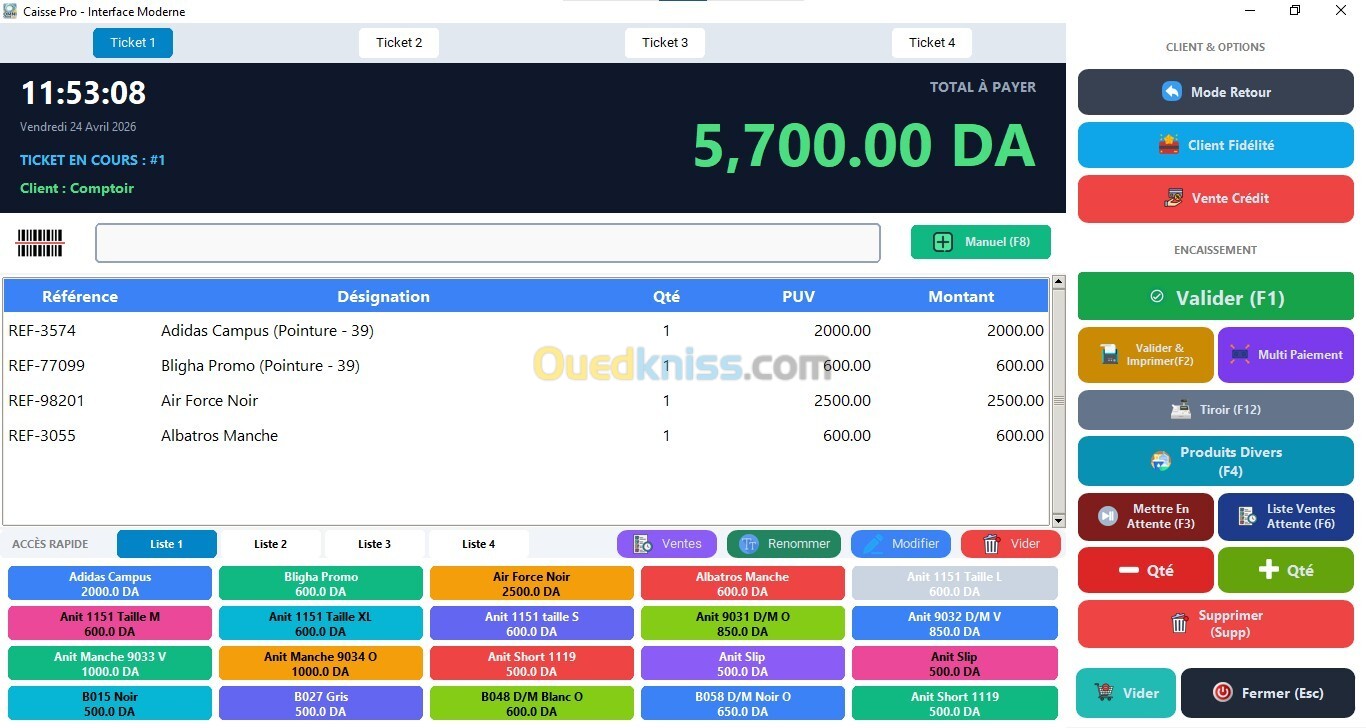Click the trash icon on the red Vider button
Screen dimensions: 1366x728
pyautogui.click(x=992, y=544)
